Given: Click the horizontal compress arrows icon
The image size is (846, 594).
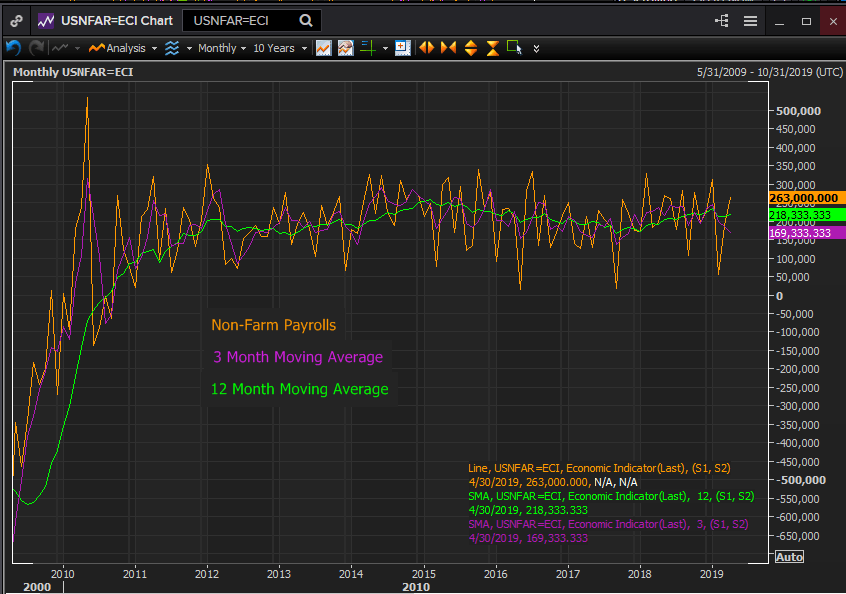Looking at the screenshot, I should [x=448, y=48].
